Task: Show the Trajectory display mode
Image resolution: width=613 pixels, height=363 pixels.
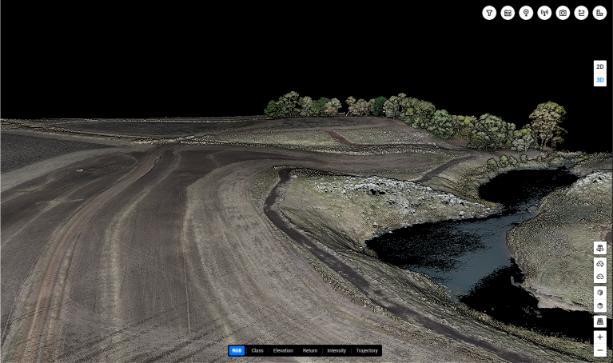Action: pos(367,350)
